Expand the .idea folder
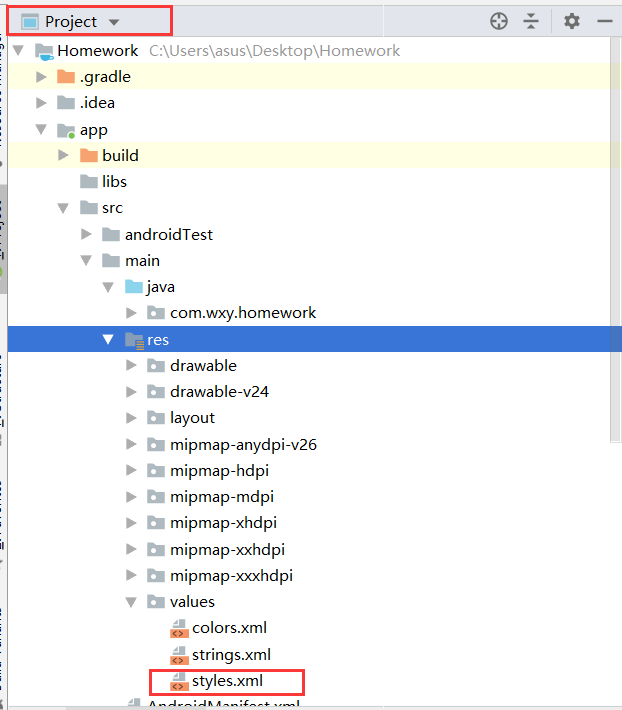Screen dimensions: 622x710 41,103
